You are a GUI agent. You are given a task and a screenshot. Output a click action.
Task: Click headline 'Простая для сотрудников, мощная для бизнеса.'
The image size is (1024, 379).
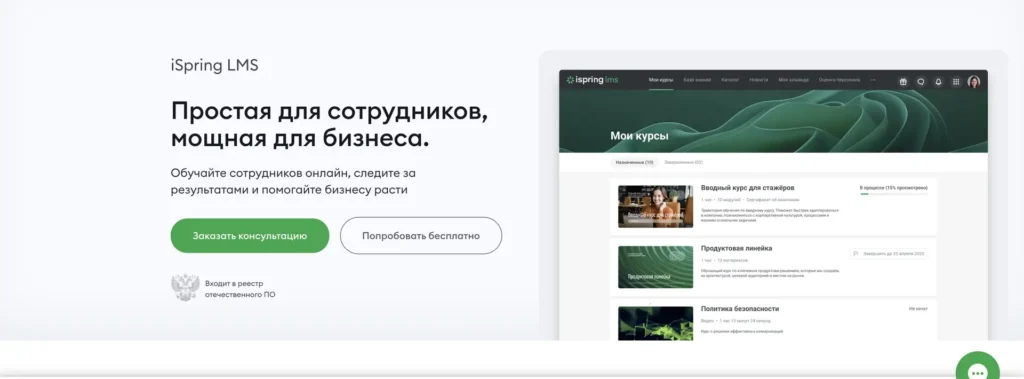(330, 124)
